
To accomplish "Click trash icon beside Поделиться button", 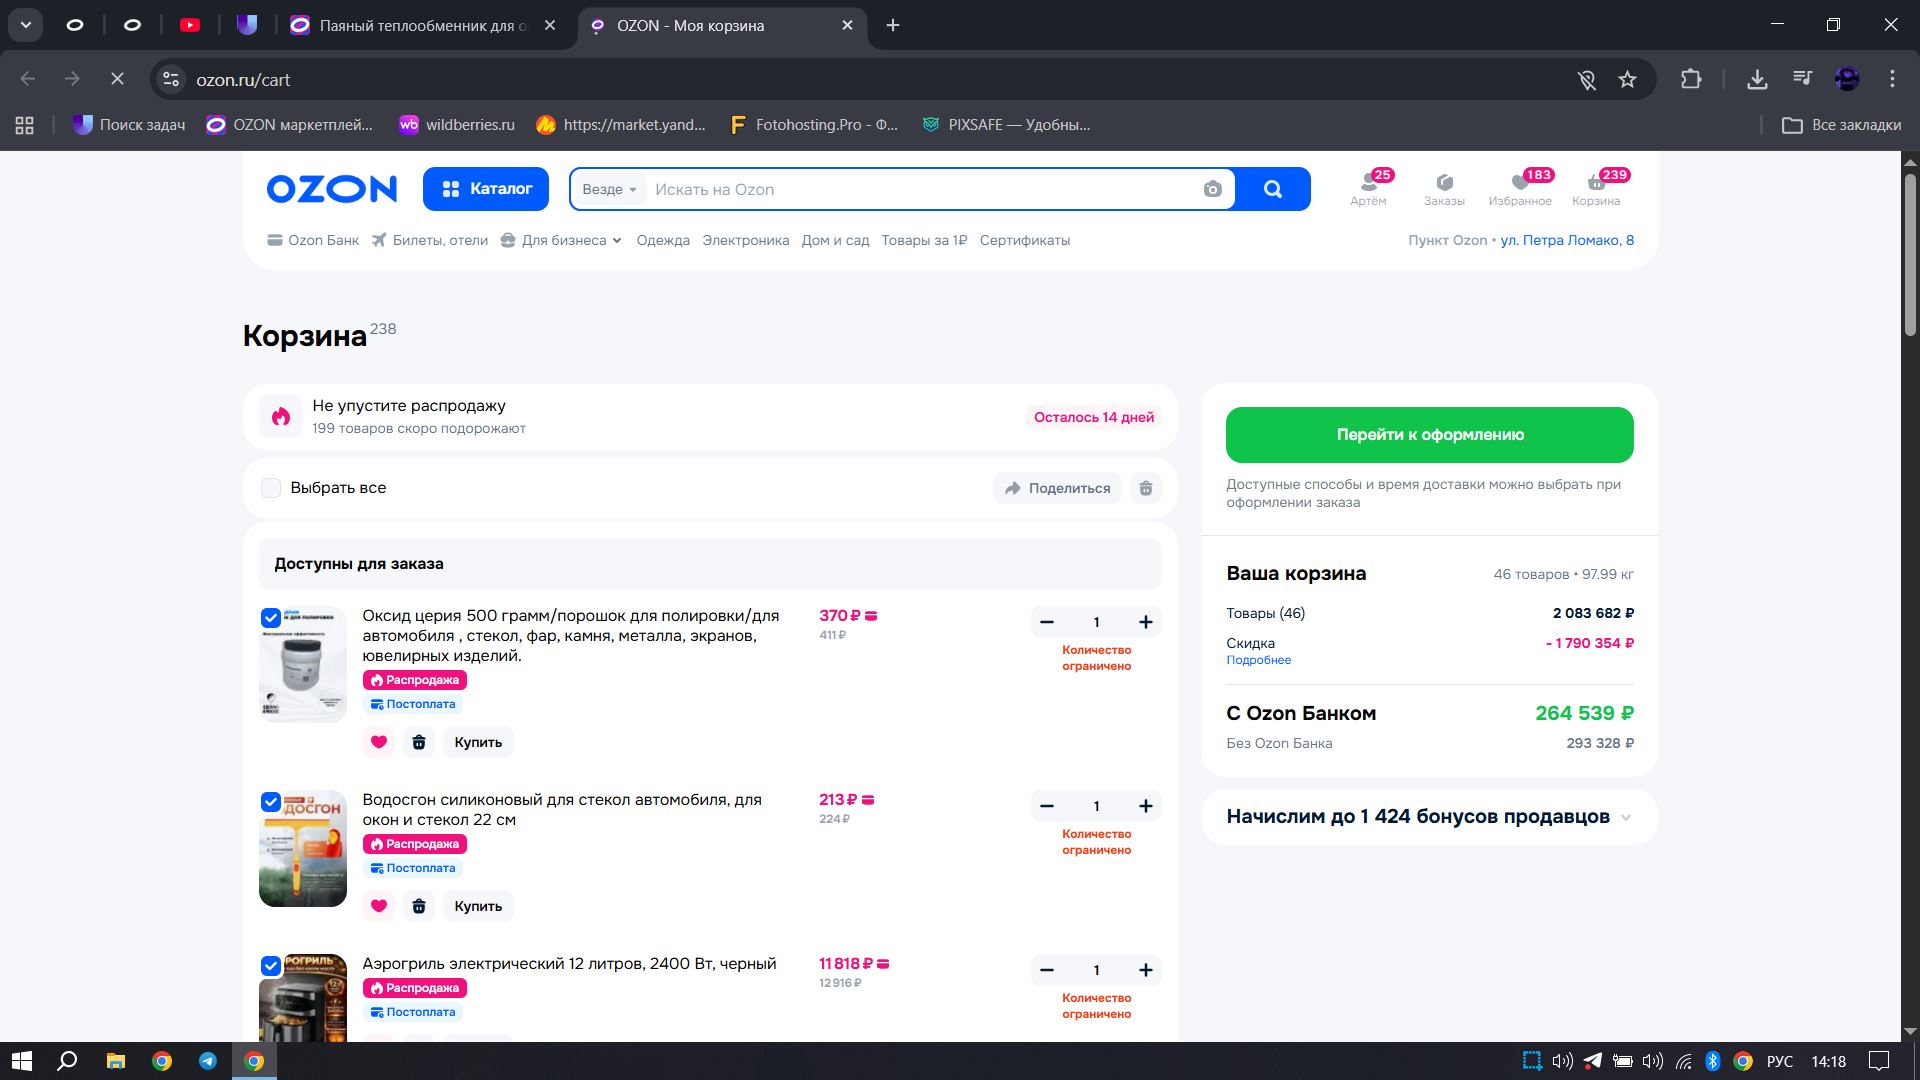I will (x=1146, y=488).
